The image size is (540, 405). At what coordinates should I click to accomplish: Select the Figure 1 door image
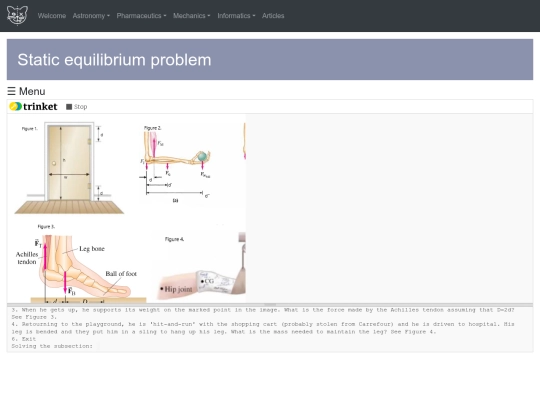click(x=69, y=168)
